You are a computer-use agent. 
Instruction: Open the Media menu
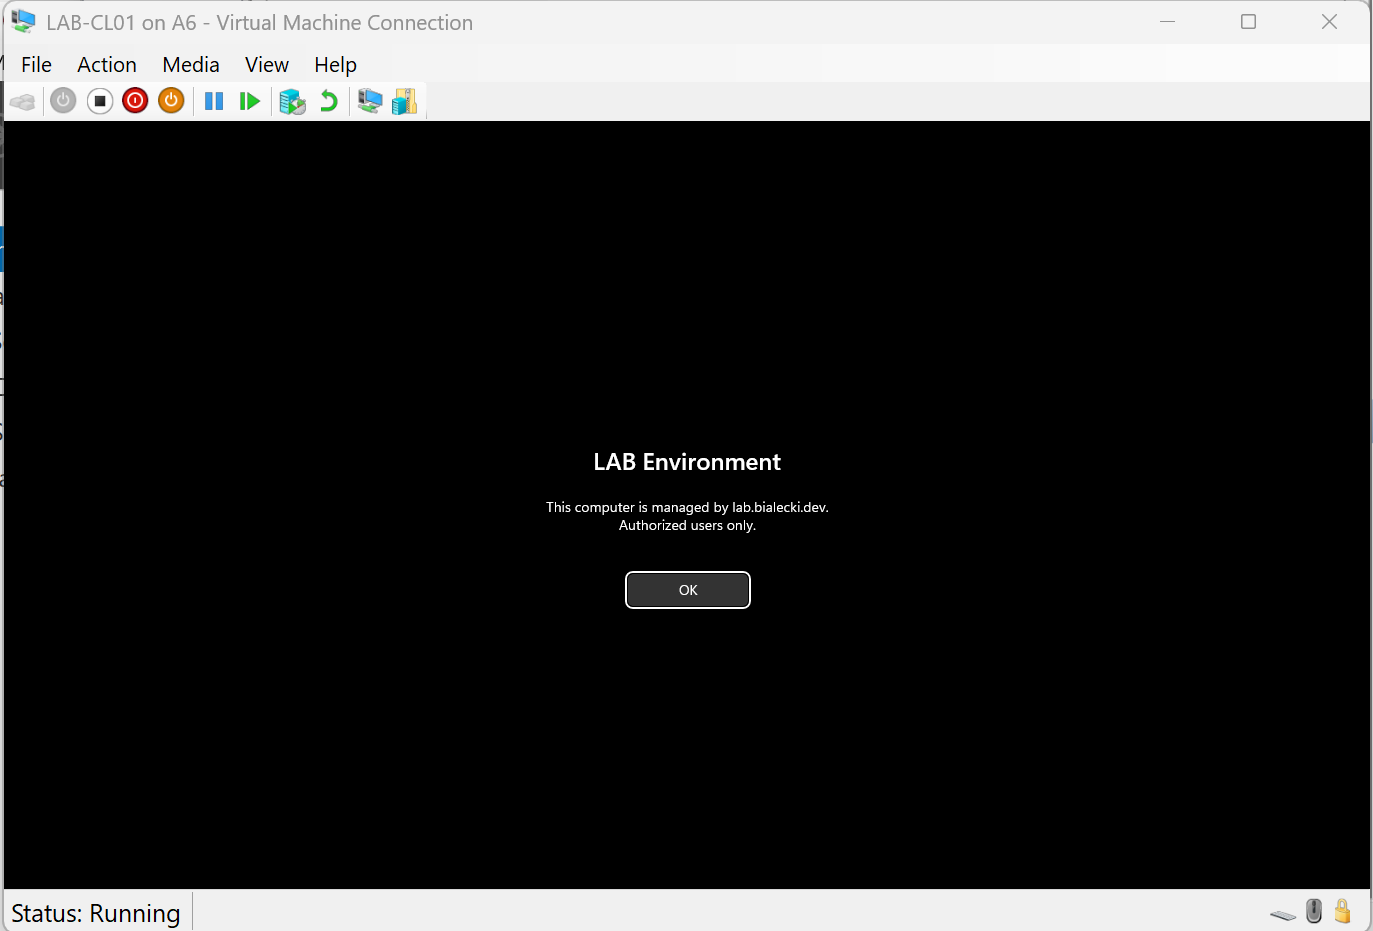(x=191, y=65)
